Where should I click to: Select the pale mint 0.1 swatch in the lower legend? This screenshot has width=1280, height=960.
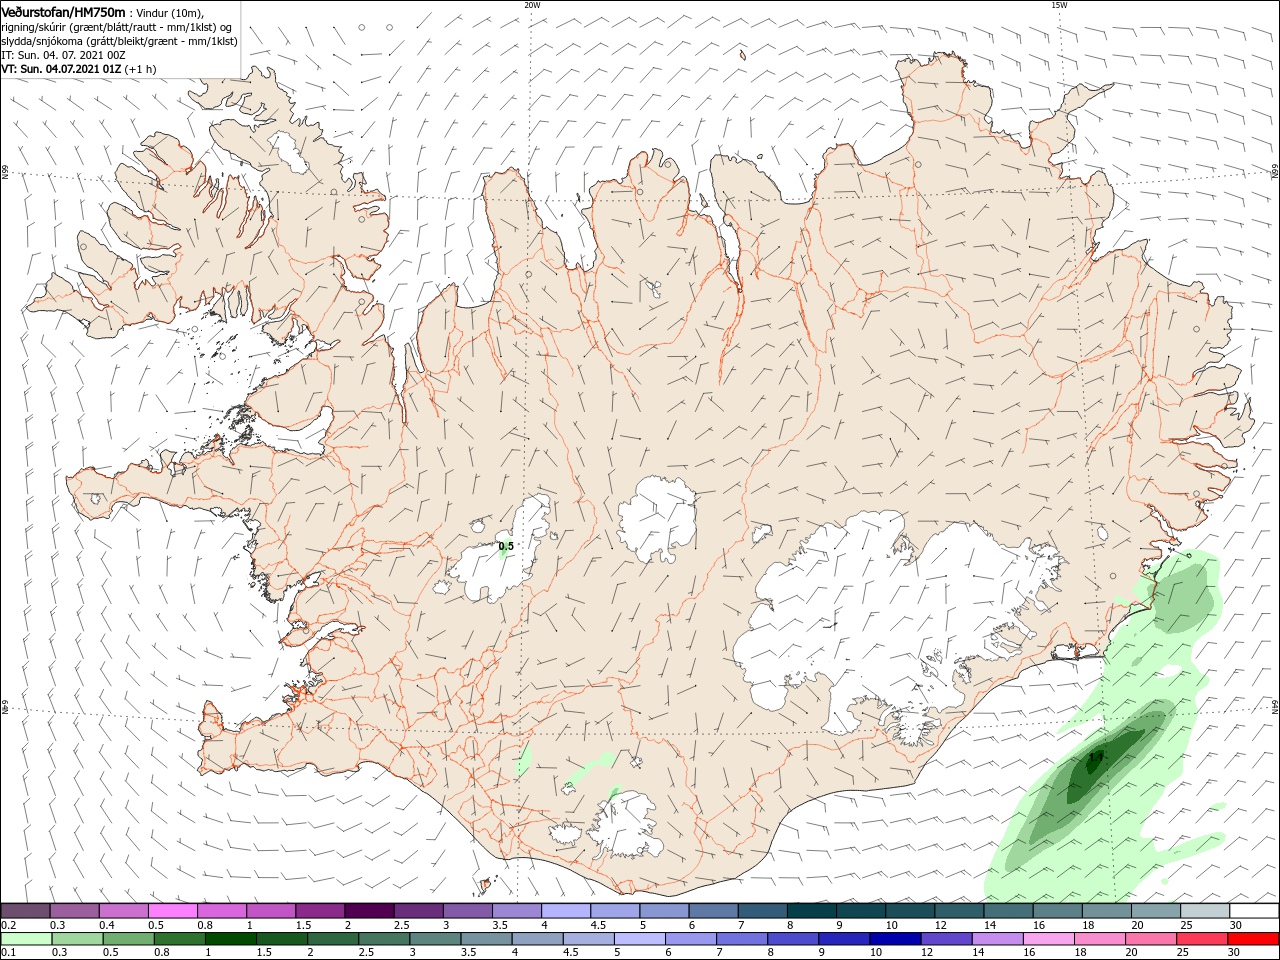(26, 940)
